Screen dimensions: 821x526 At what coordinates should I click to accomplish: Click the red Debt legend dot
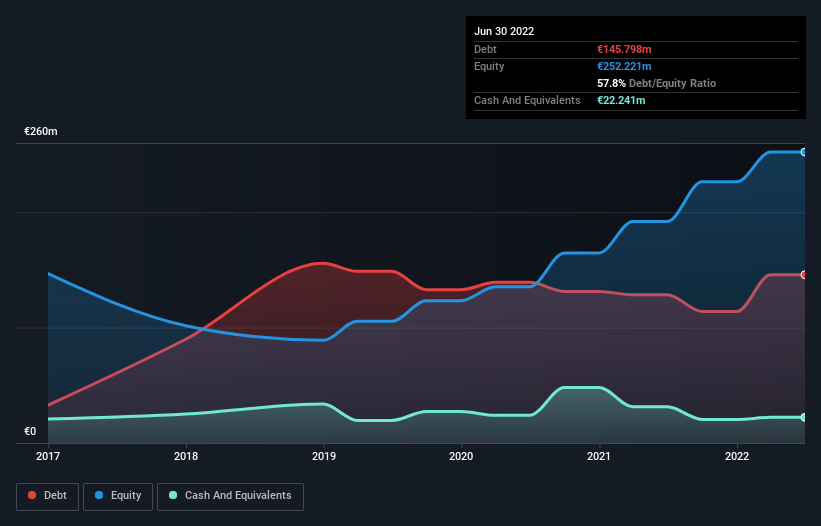(32, 495)
